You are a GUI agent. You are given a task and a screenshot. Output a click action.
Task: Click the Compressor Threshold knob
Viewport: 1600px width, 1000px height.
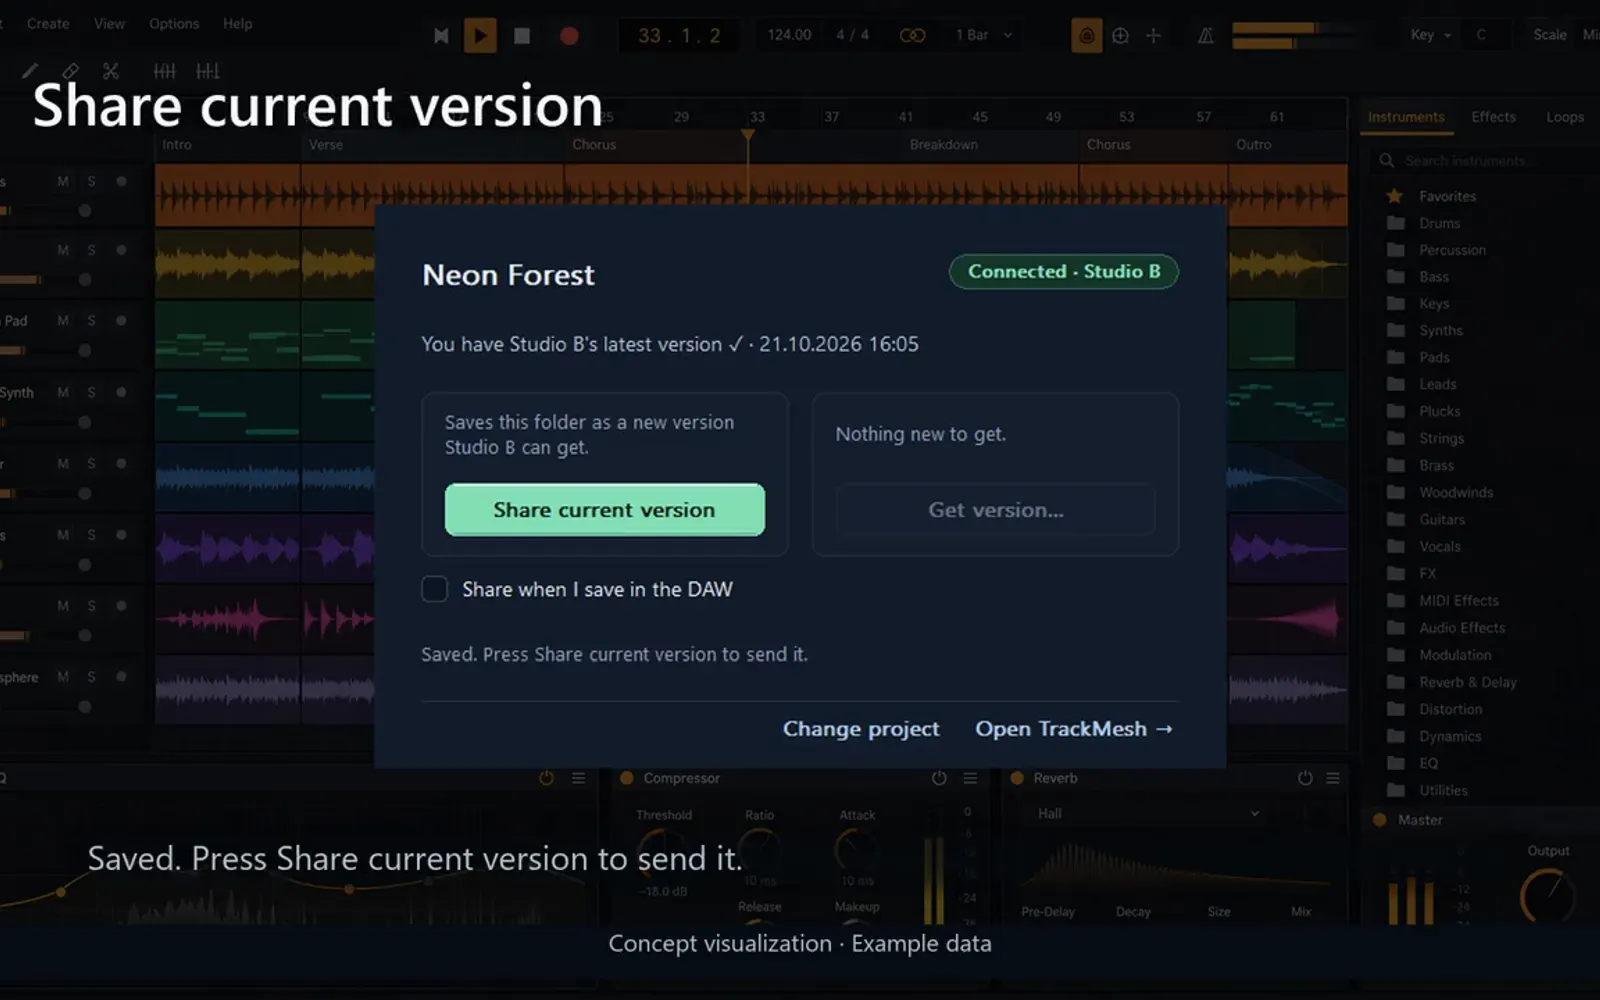click(663, 852)
